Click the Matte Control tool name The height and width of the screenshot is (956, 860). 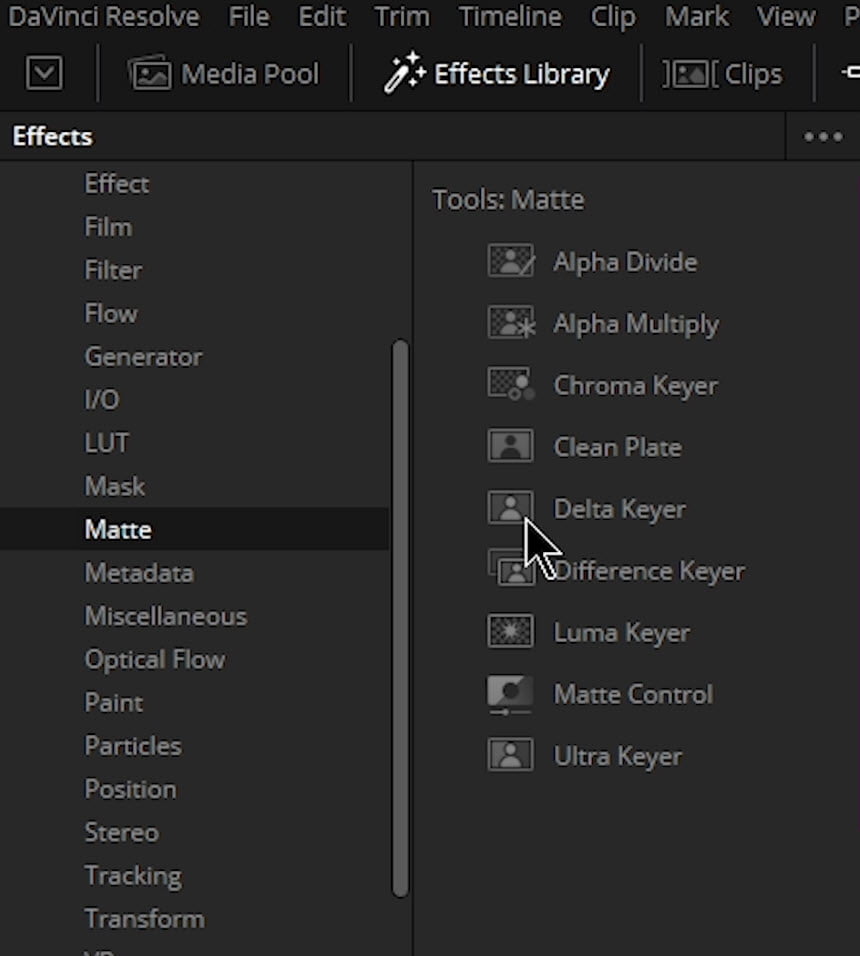coord(633,694)
